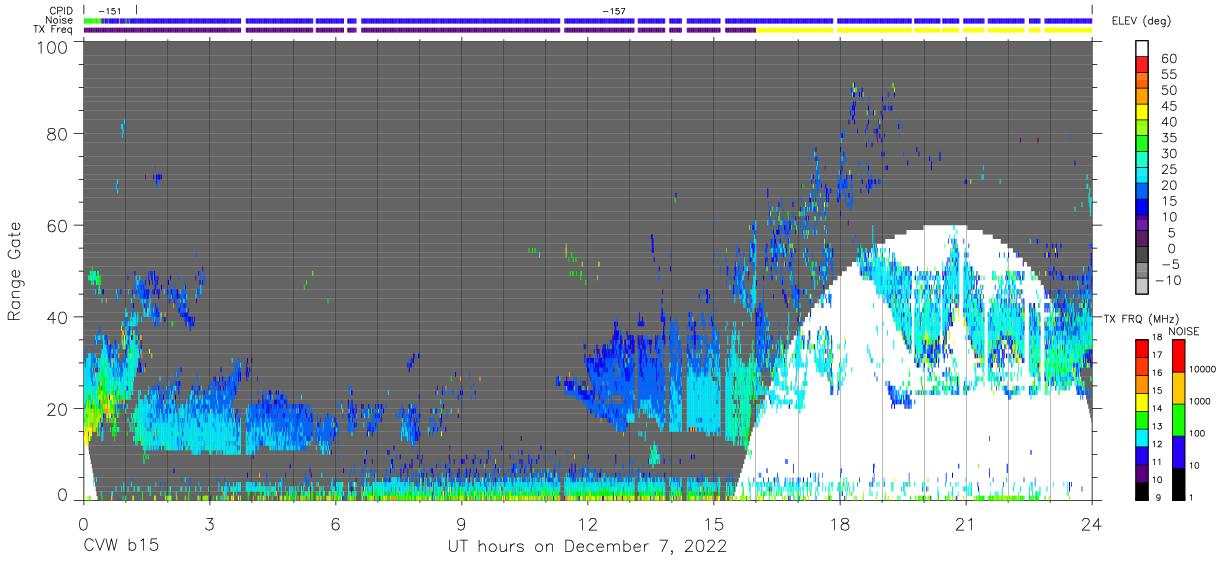Click the red top segment of NOISE colorbar
The image size is (1228, 567).
coord(1178,355)
